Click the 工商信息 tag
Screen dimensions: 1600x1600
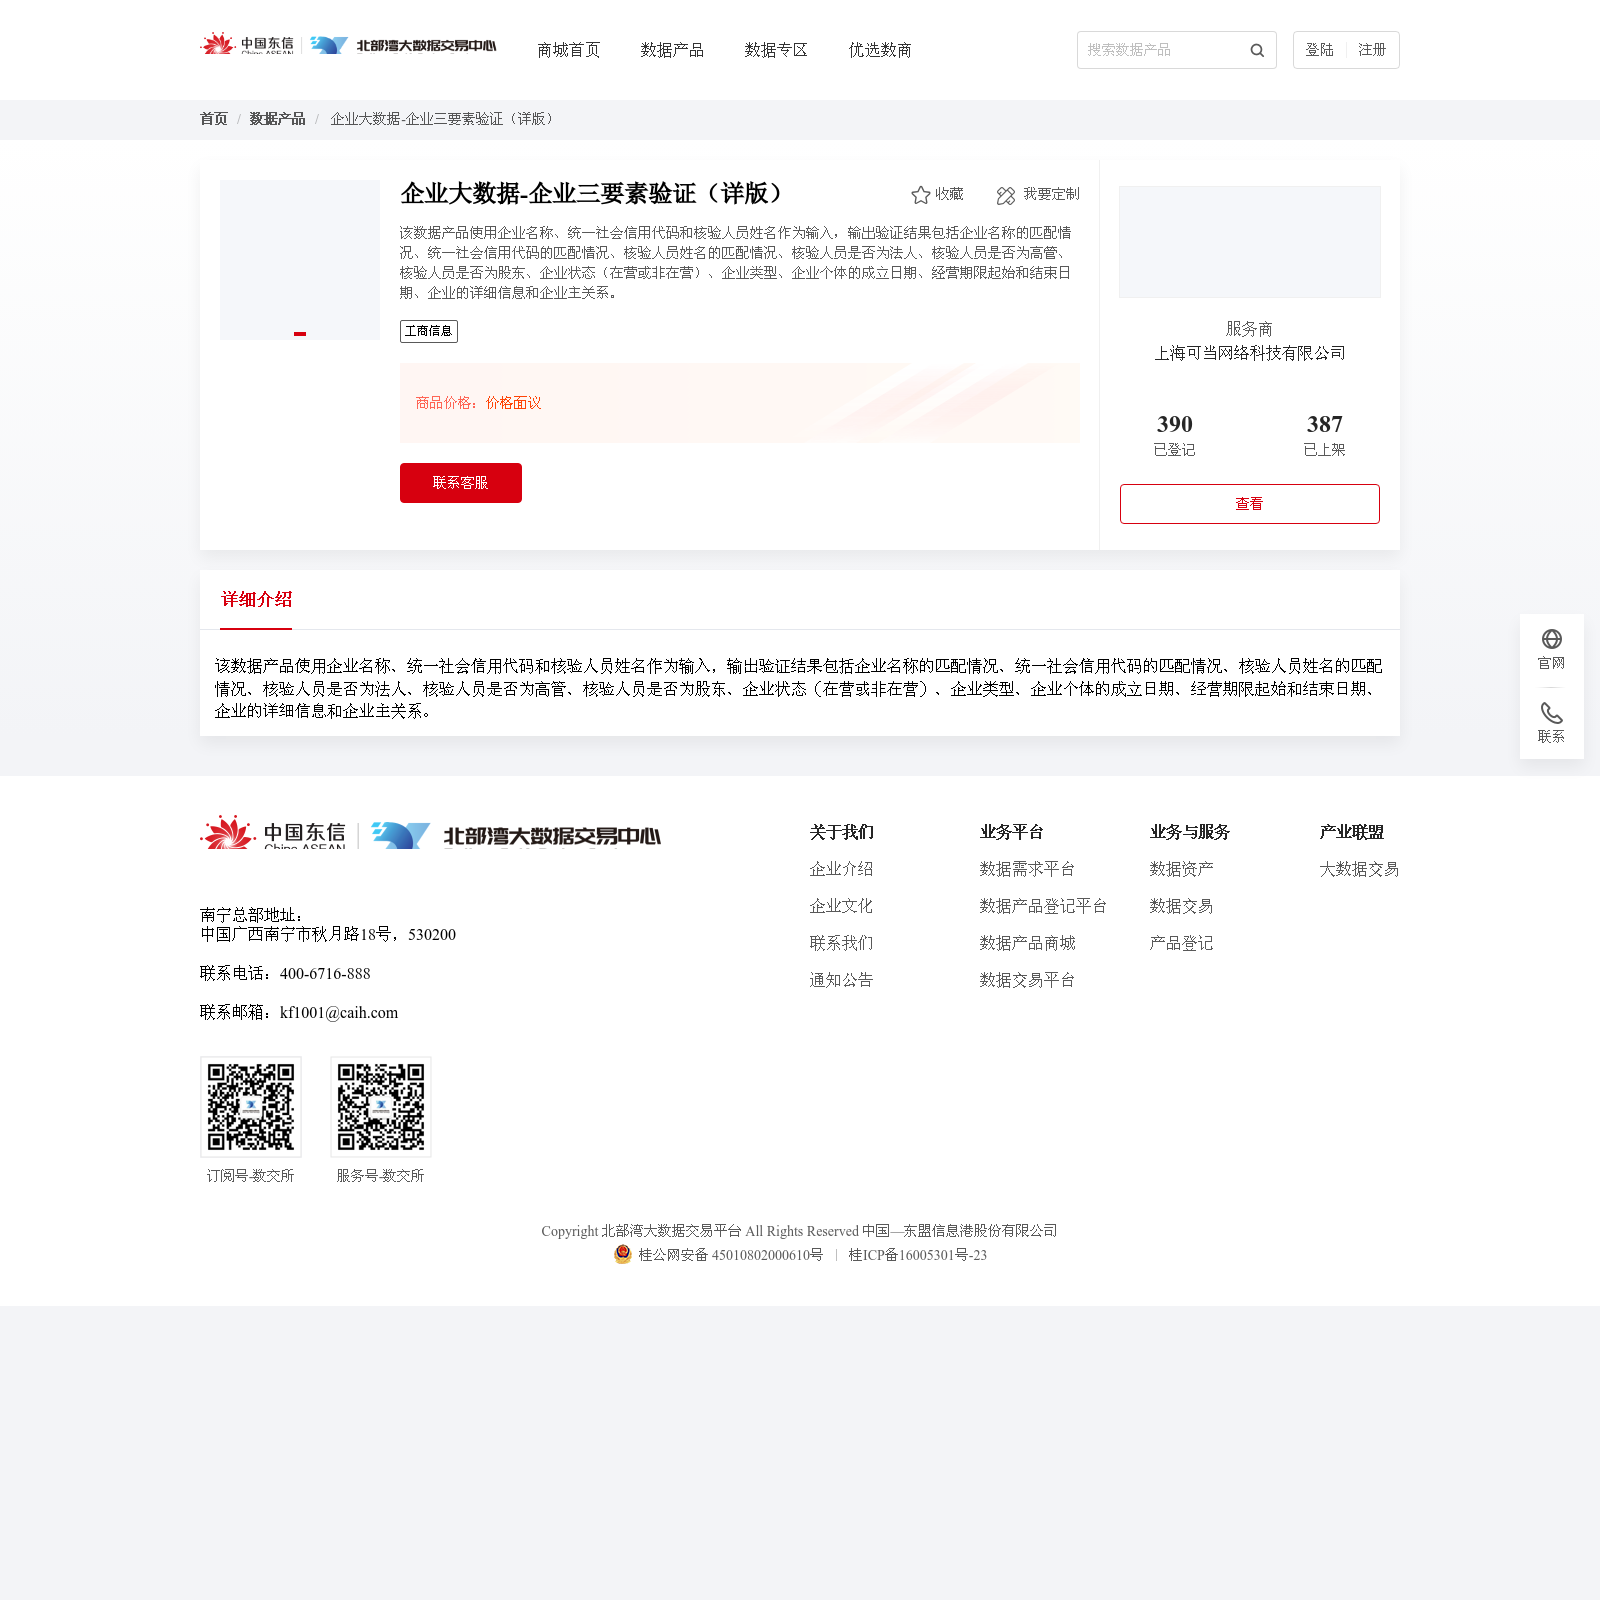tap(429, 331)
